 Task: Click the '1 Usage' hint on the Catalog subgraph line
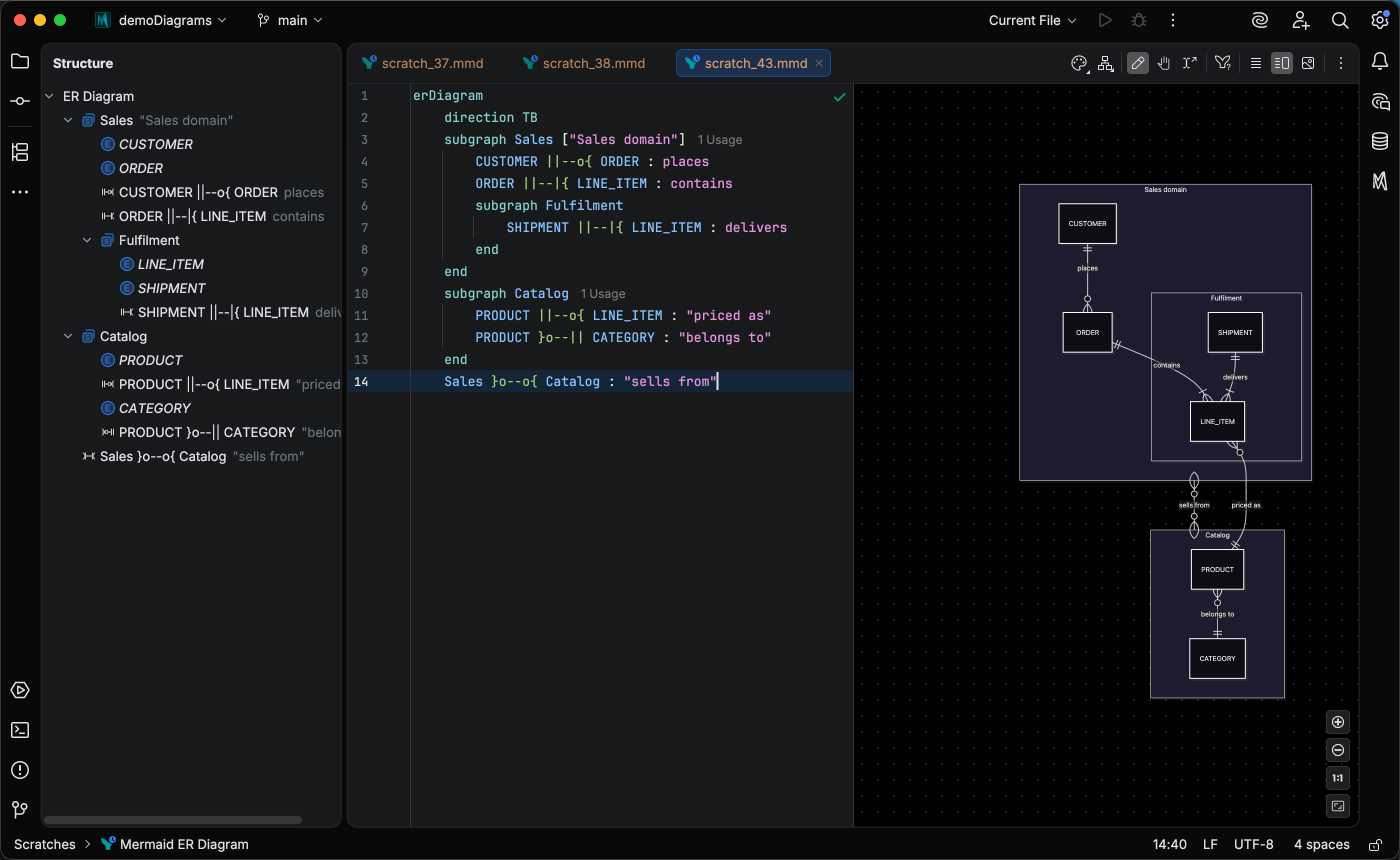603,294
